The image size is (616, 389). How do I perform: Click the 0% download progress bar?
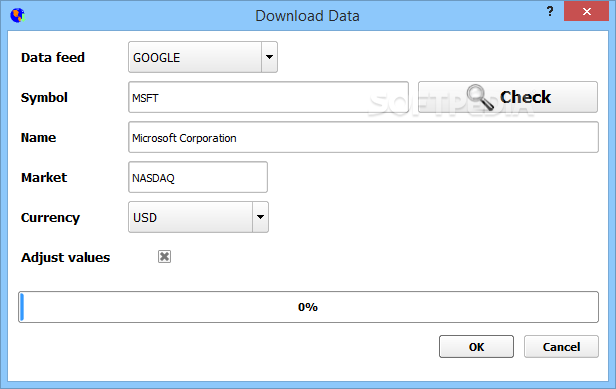[308, 307]
